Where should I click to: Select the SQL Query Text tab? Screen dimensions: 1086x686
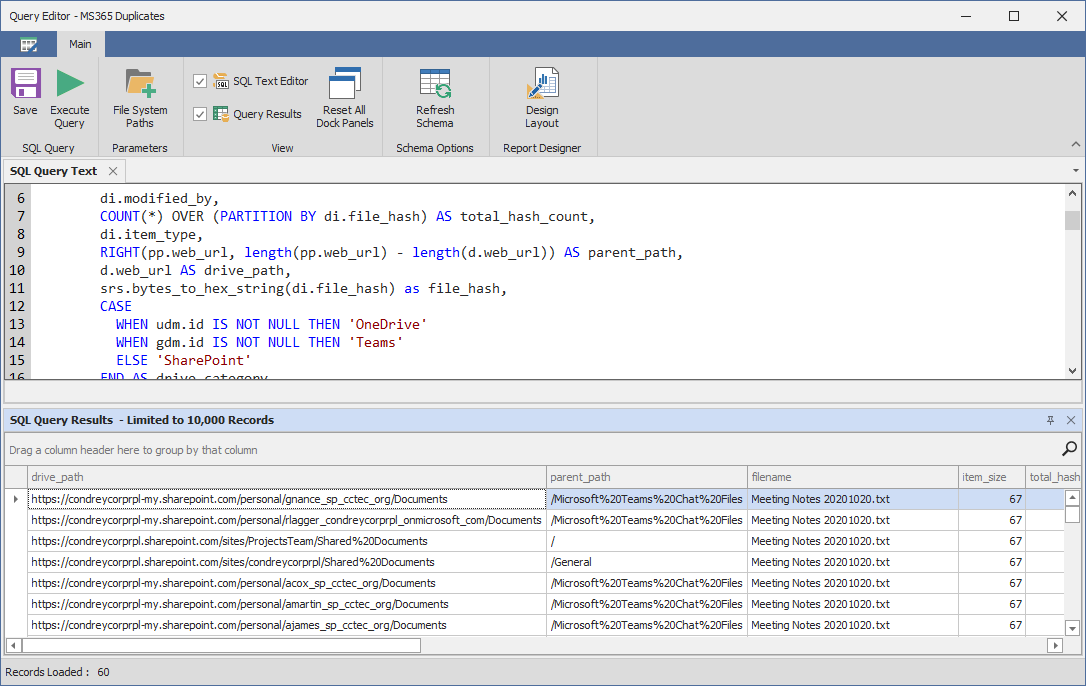click(53, 170)
